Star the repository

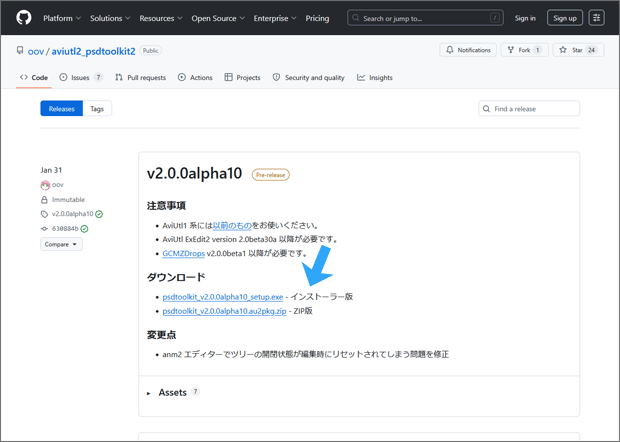578,50
